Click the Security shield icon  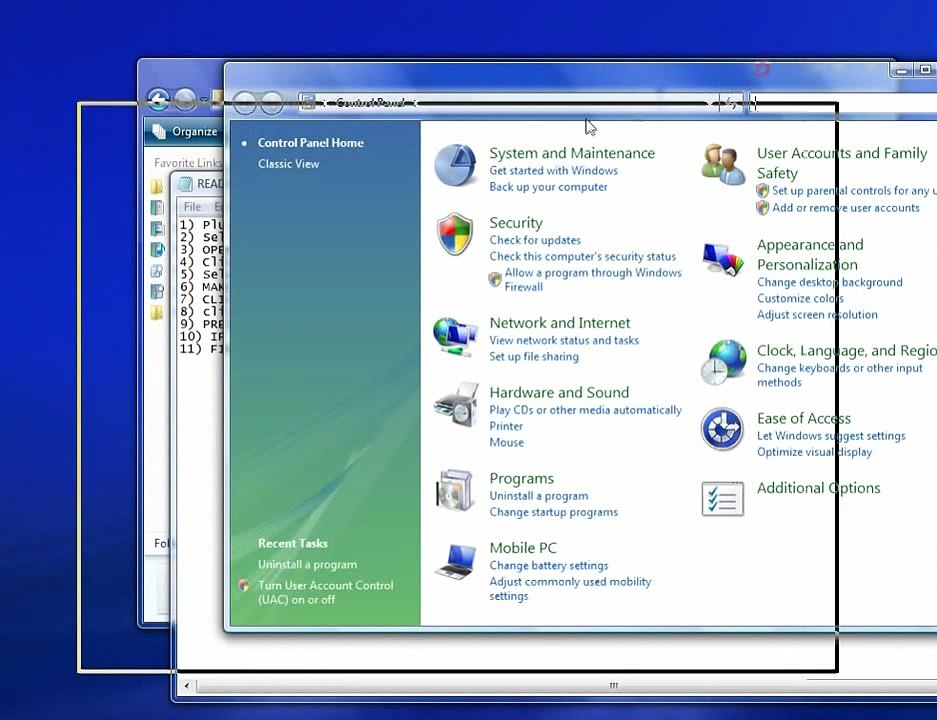(x=455, y=234)
